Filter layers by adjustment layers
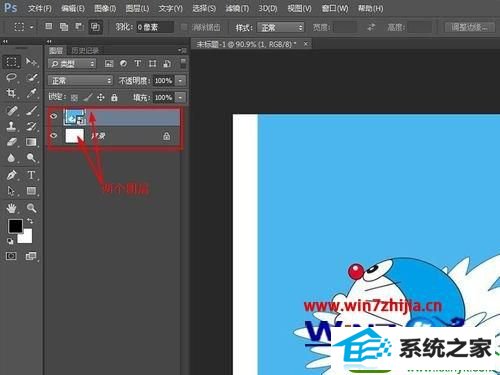This screenshot has height=375, width=500. (x=123, y=63)
